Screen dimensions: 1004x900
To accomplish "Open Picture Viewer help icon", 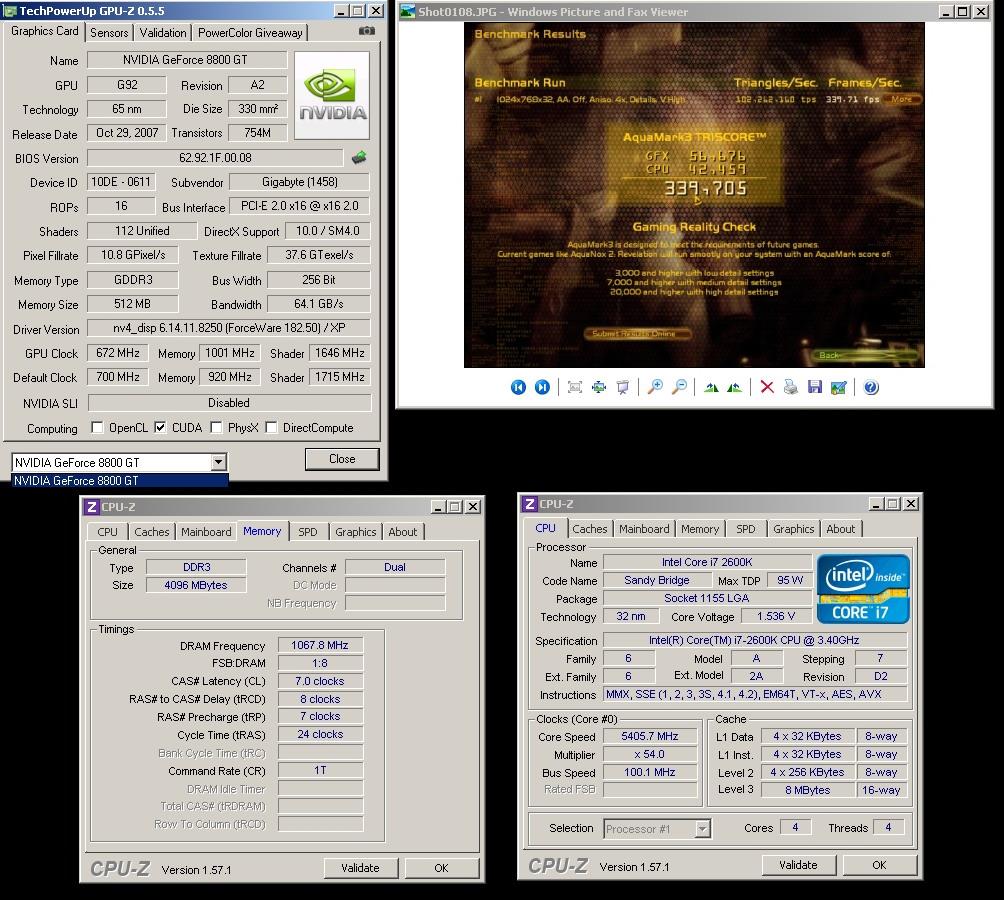I will 871,387.
